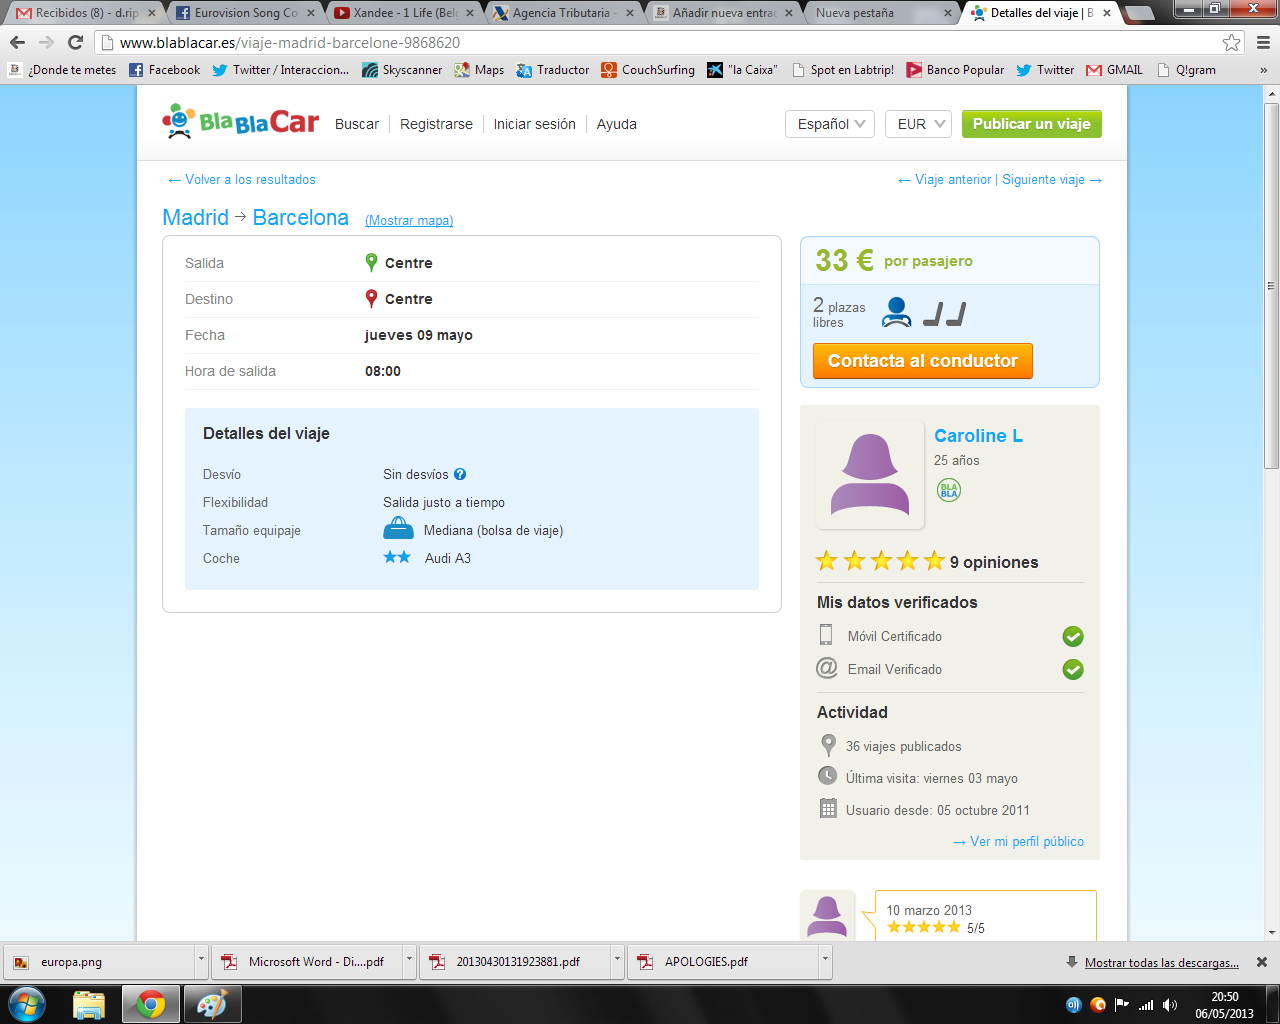Open the Buscar menu item

pyautogui.click(x=357, y=124)
